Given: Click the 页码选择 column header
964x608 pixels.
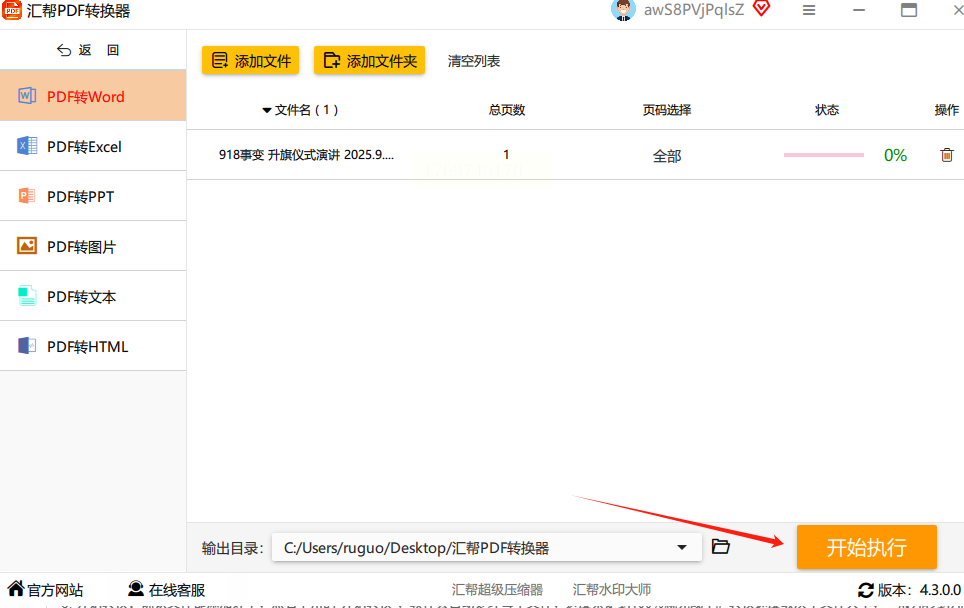Looking at the screenshot, I should (x=666, y=110).
